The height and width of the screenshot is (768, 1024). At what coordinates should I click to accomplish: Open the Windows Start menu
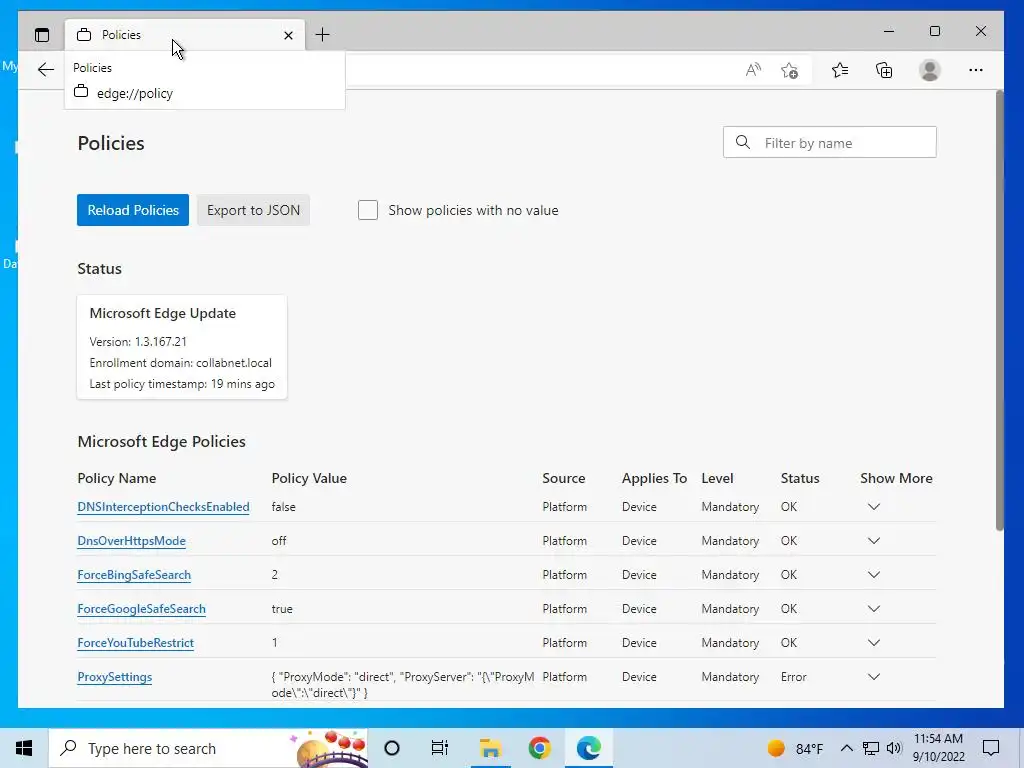coord(24,748)
